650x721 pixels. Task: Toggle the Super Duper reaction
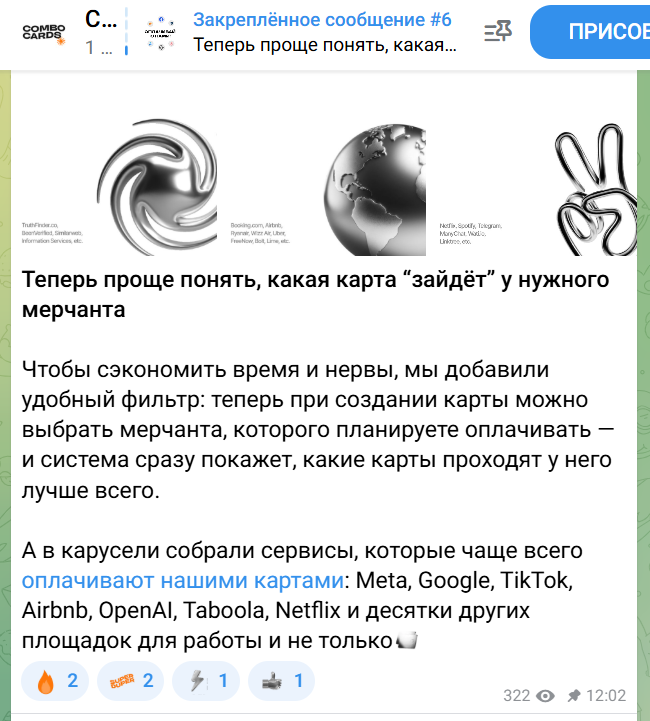131,681
